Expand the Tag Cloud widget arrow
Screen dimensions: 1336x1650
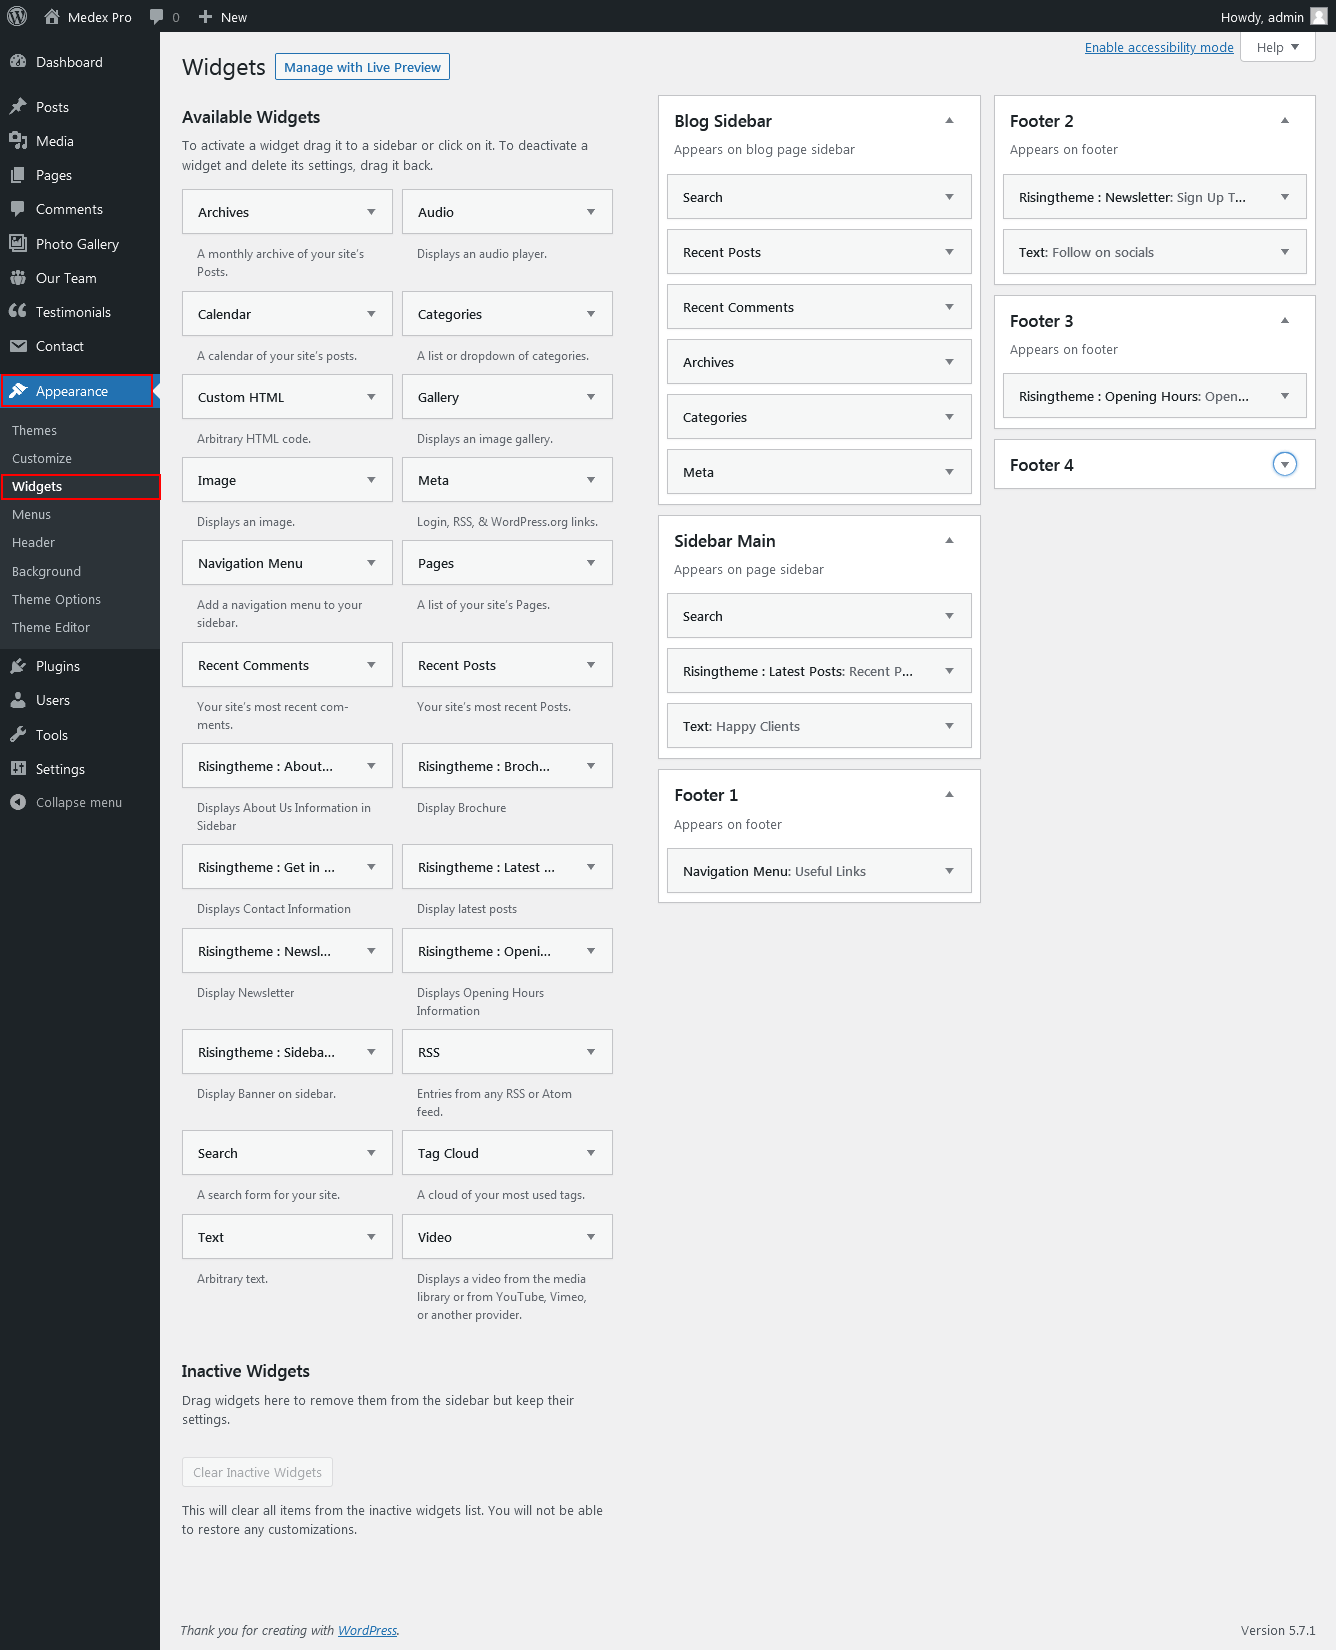click(x=591, y=1153)
